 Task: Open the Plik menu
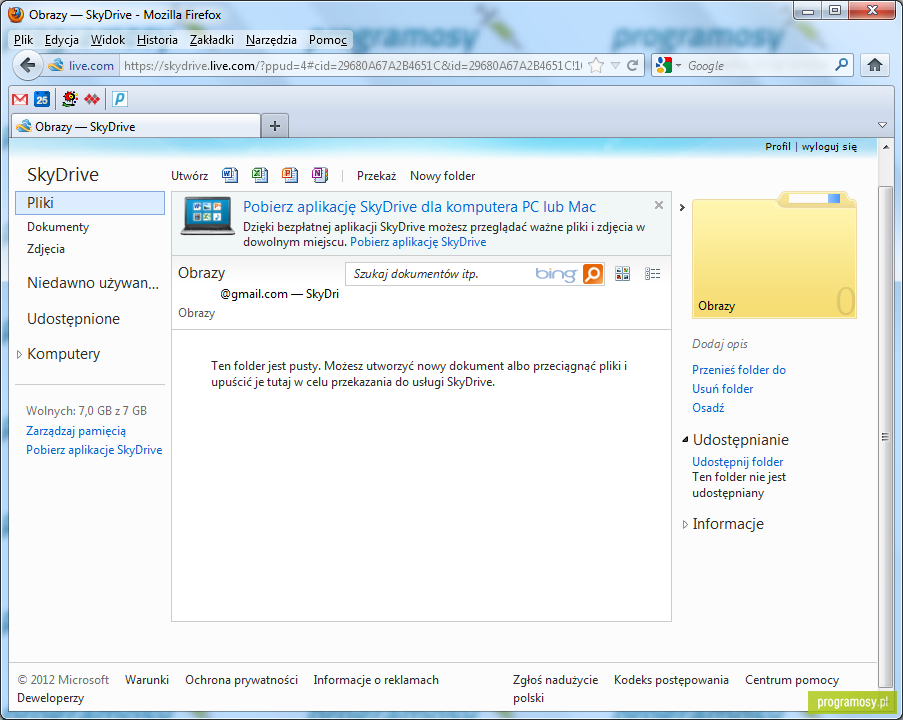pos(24,40)
